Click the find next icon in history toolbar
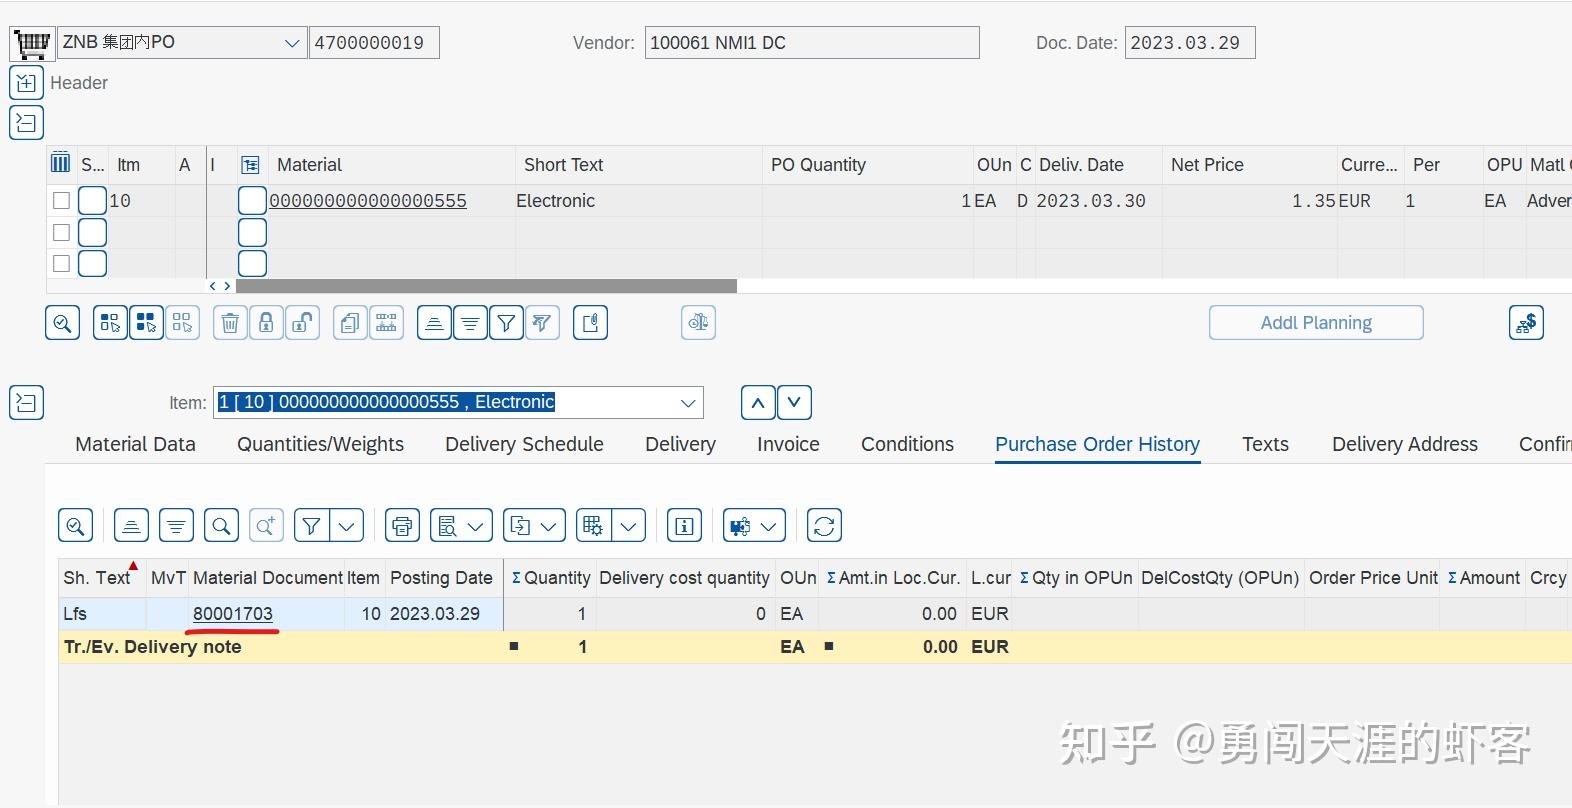This screenshot has height=808, width=1572. (266, 526)
